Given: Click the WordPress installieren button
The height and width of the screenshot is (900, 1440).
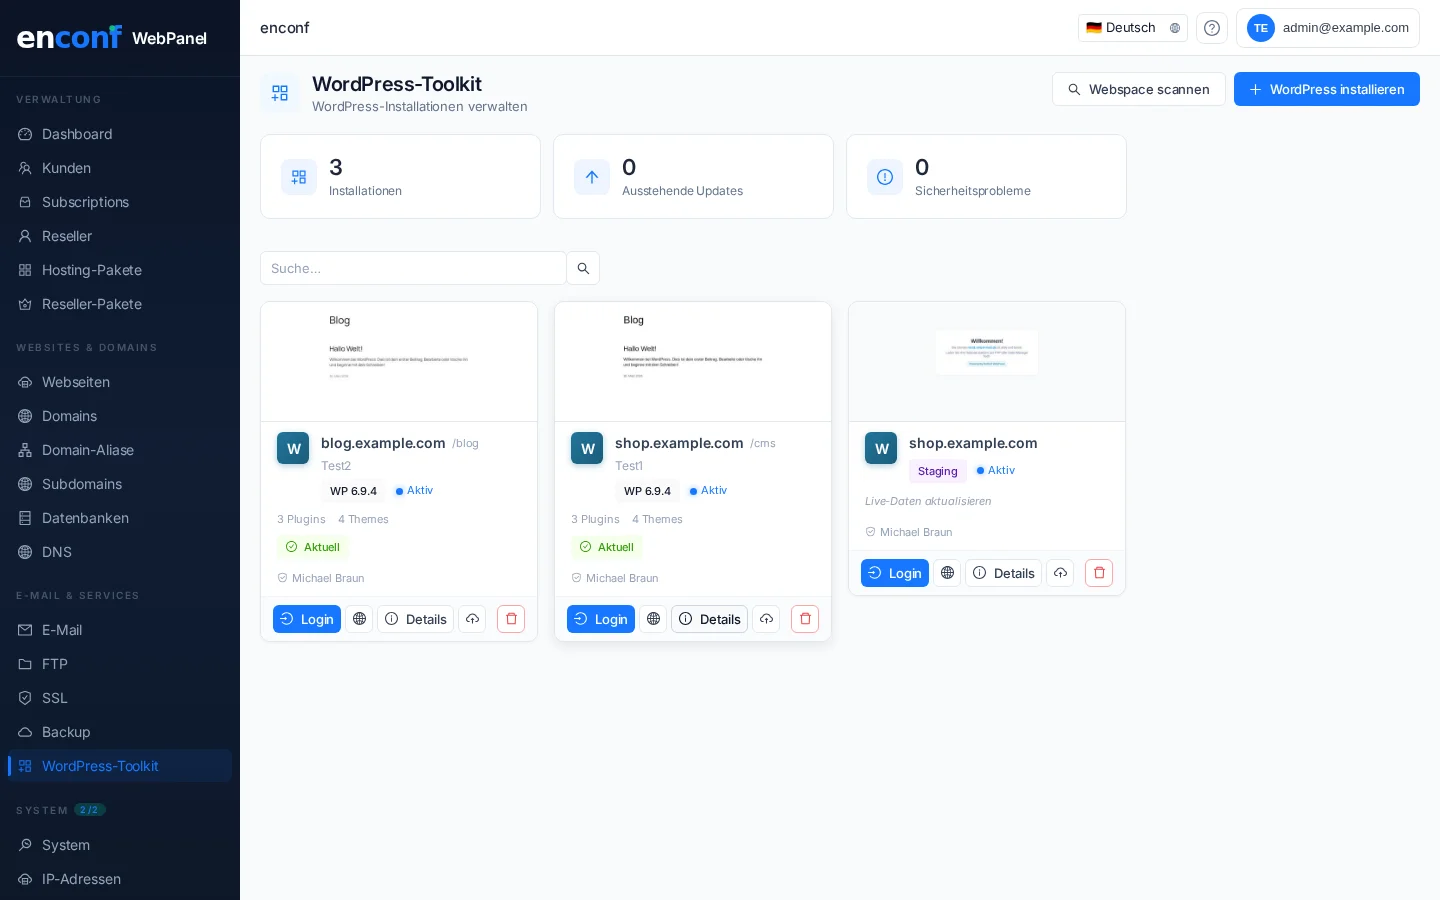Looking at the screenshot, I should click(x=1327, y=89).
